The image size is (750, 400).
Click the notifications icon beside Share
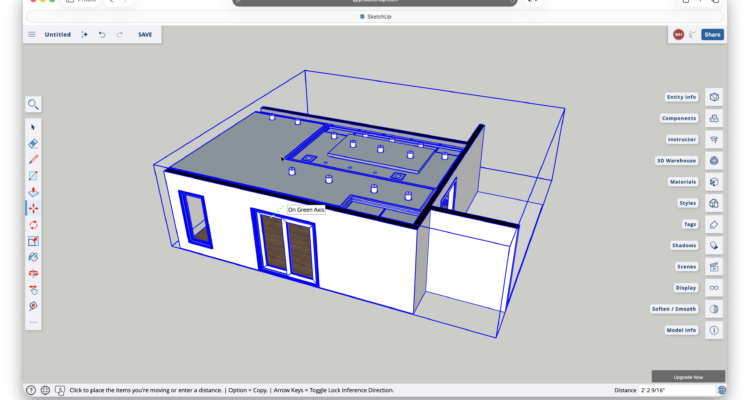693,34
